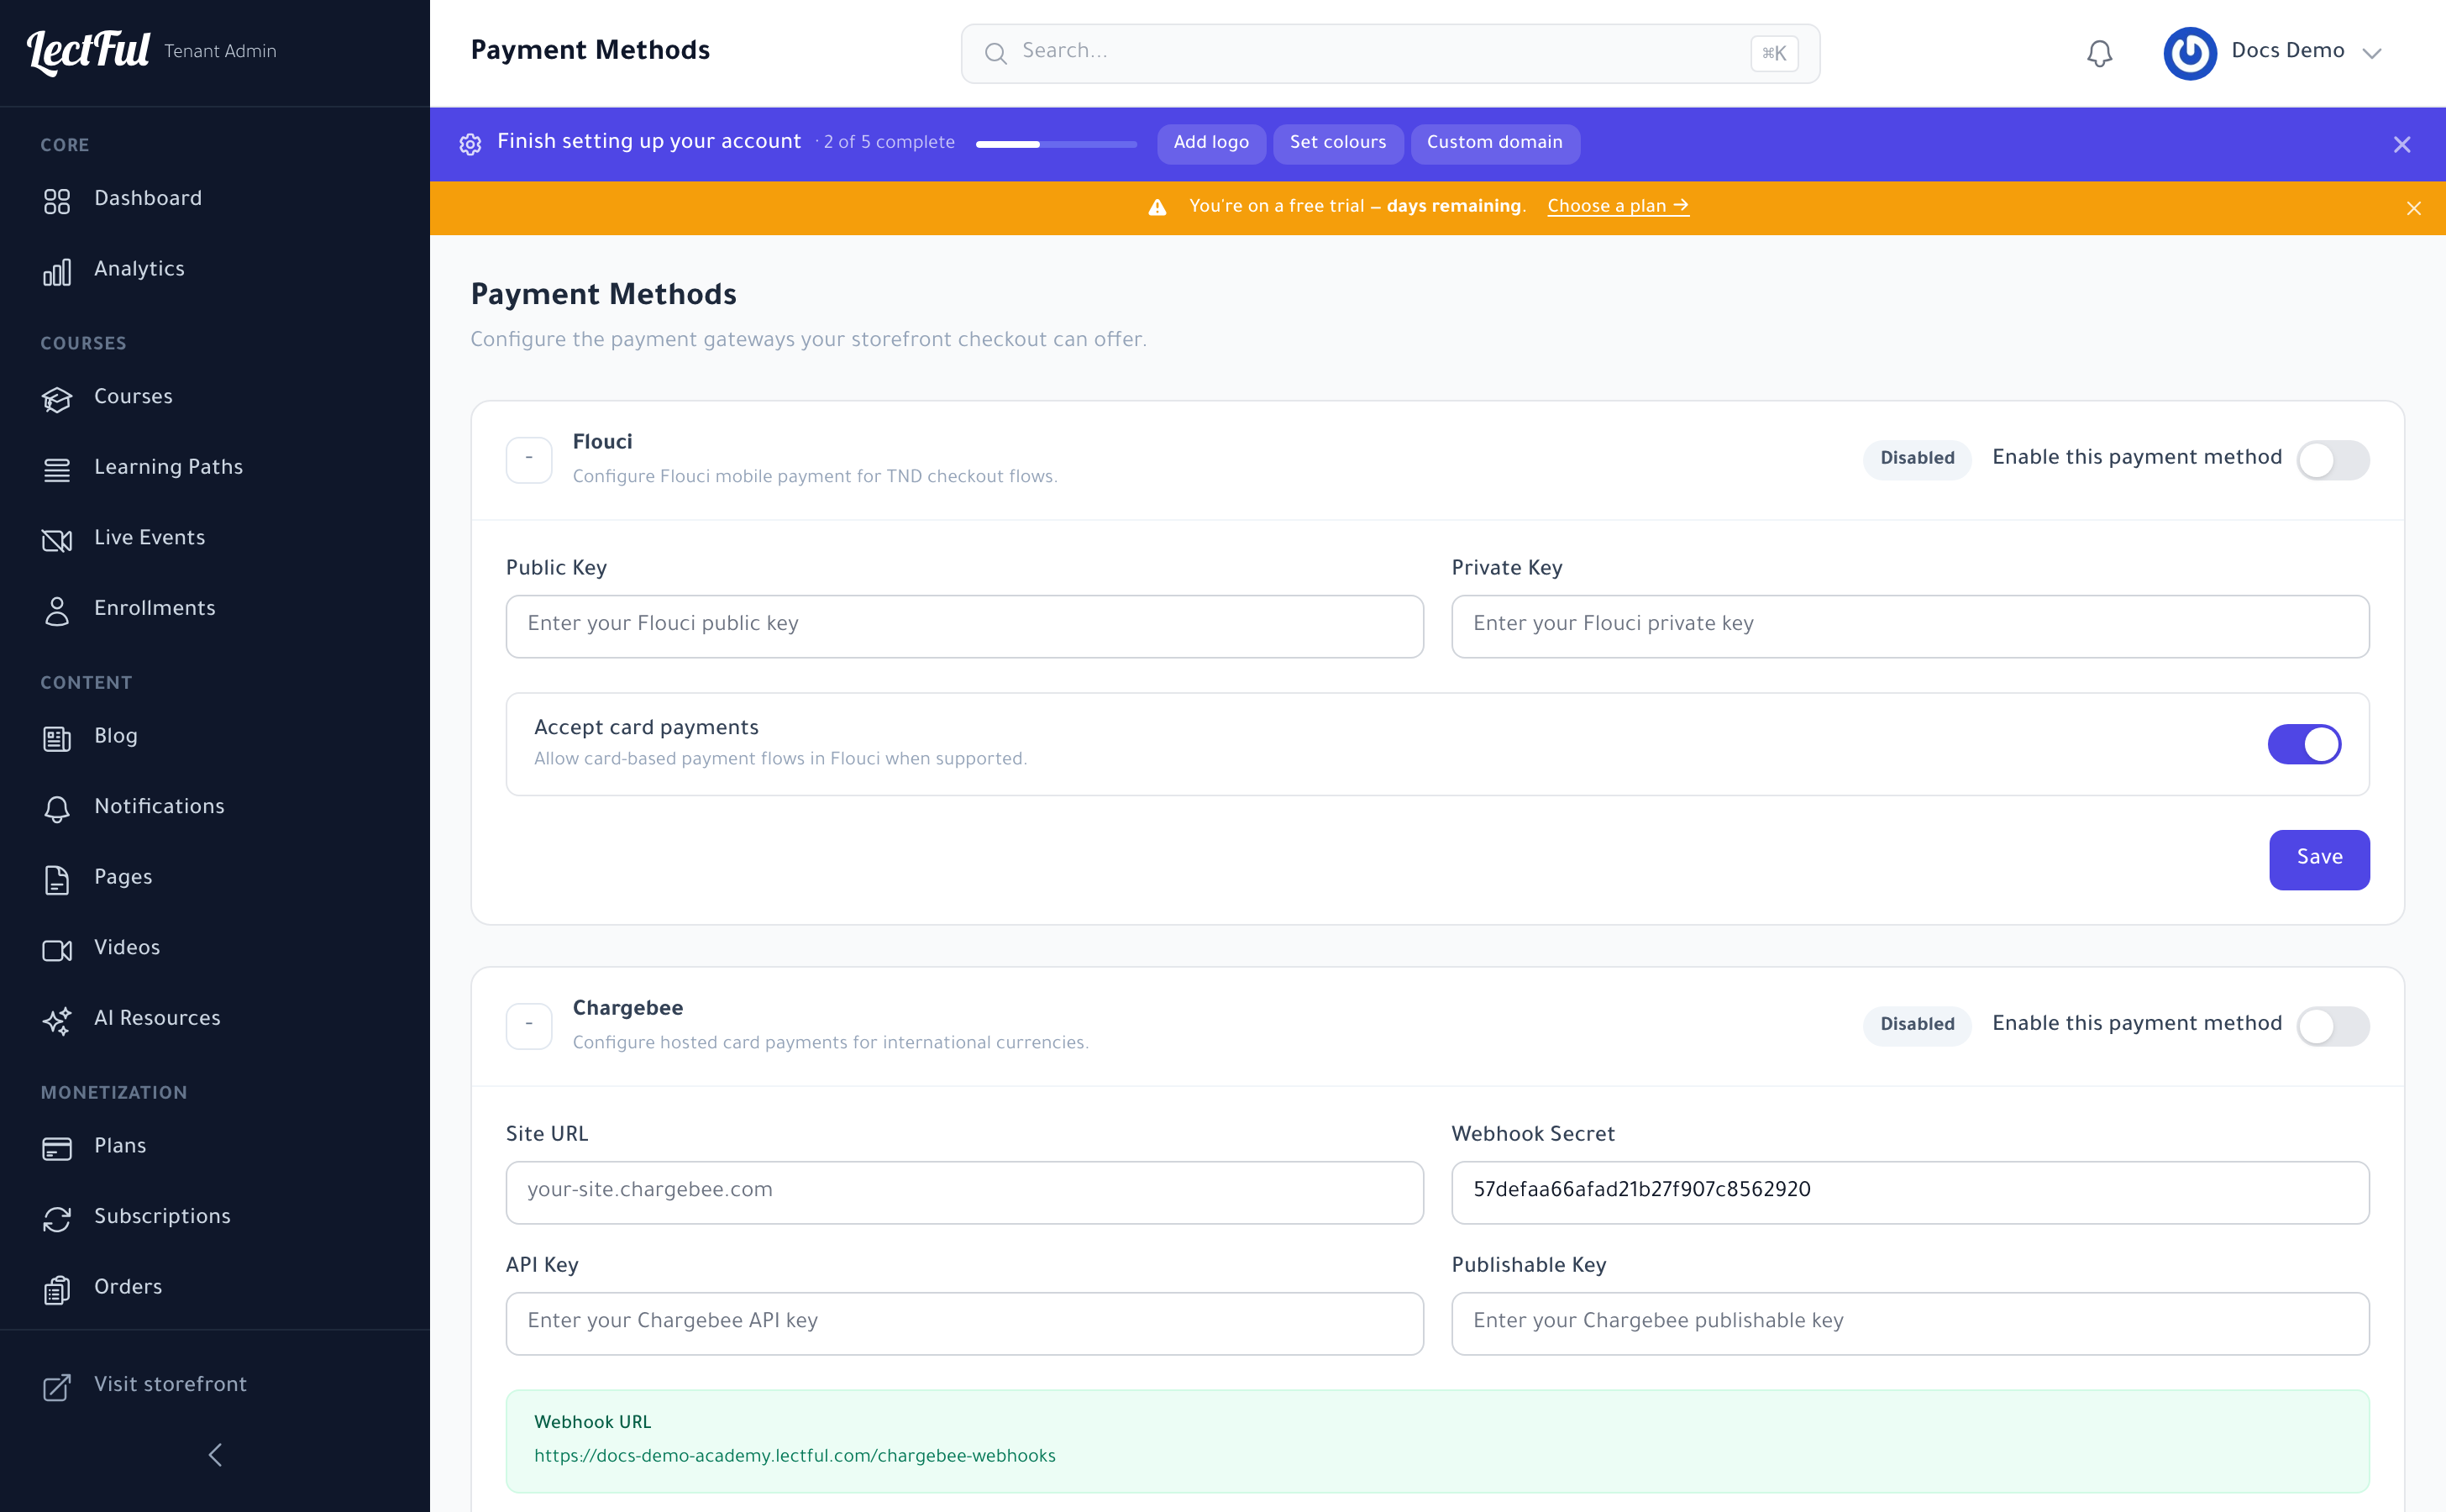The width and height of the screenshot is (2446, 1512).
Task: Click the Learning Paths list icon
Action: (57, 469)
